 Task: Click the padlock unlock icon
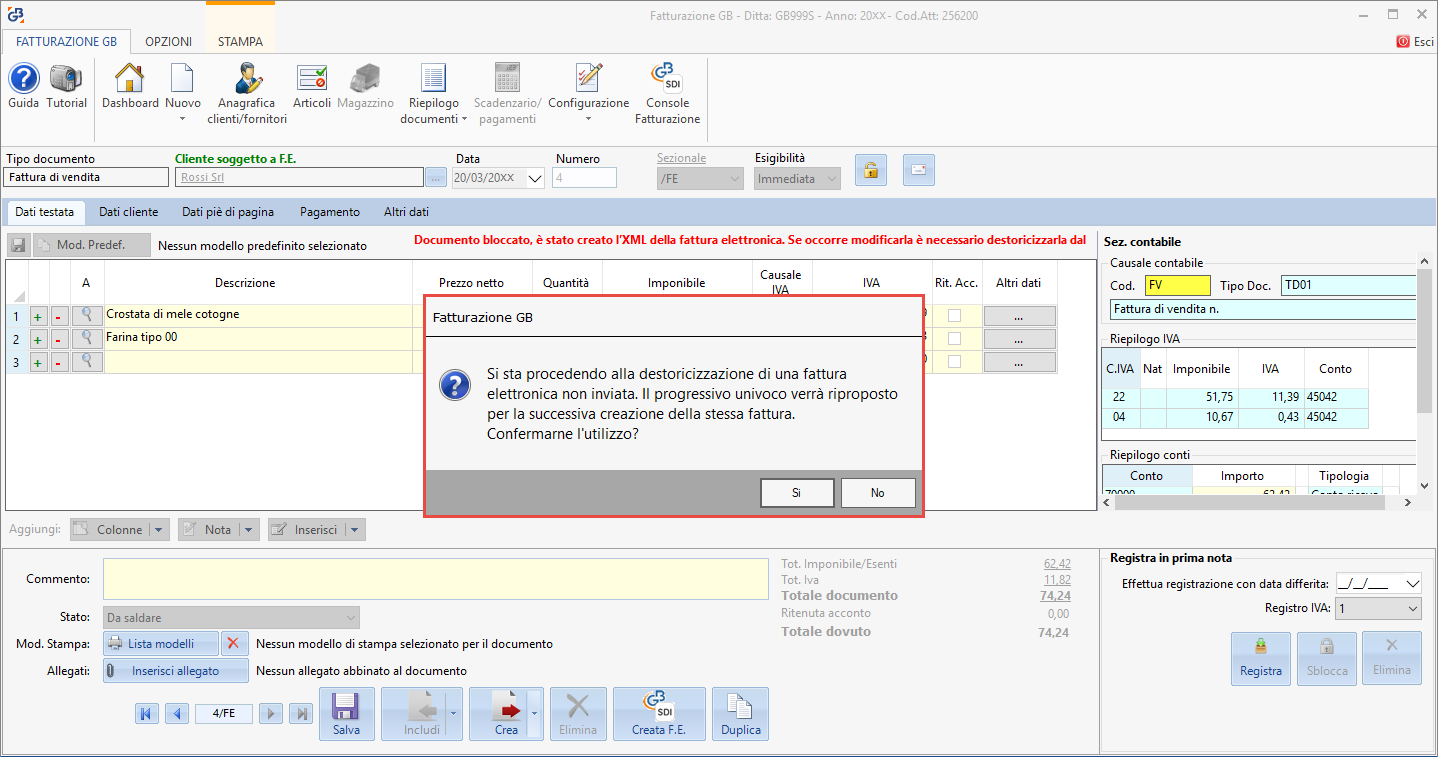(x=871, y=170)
